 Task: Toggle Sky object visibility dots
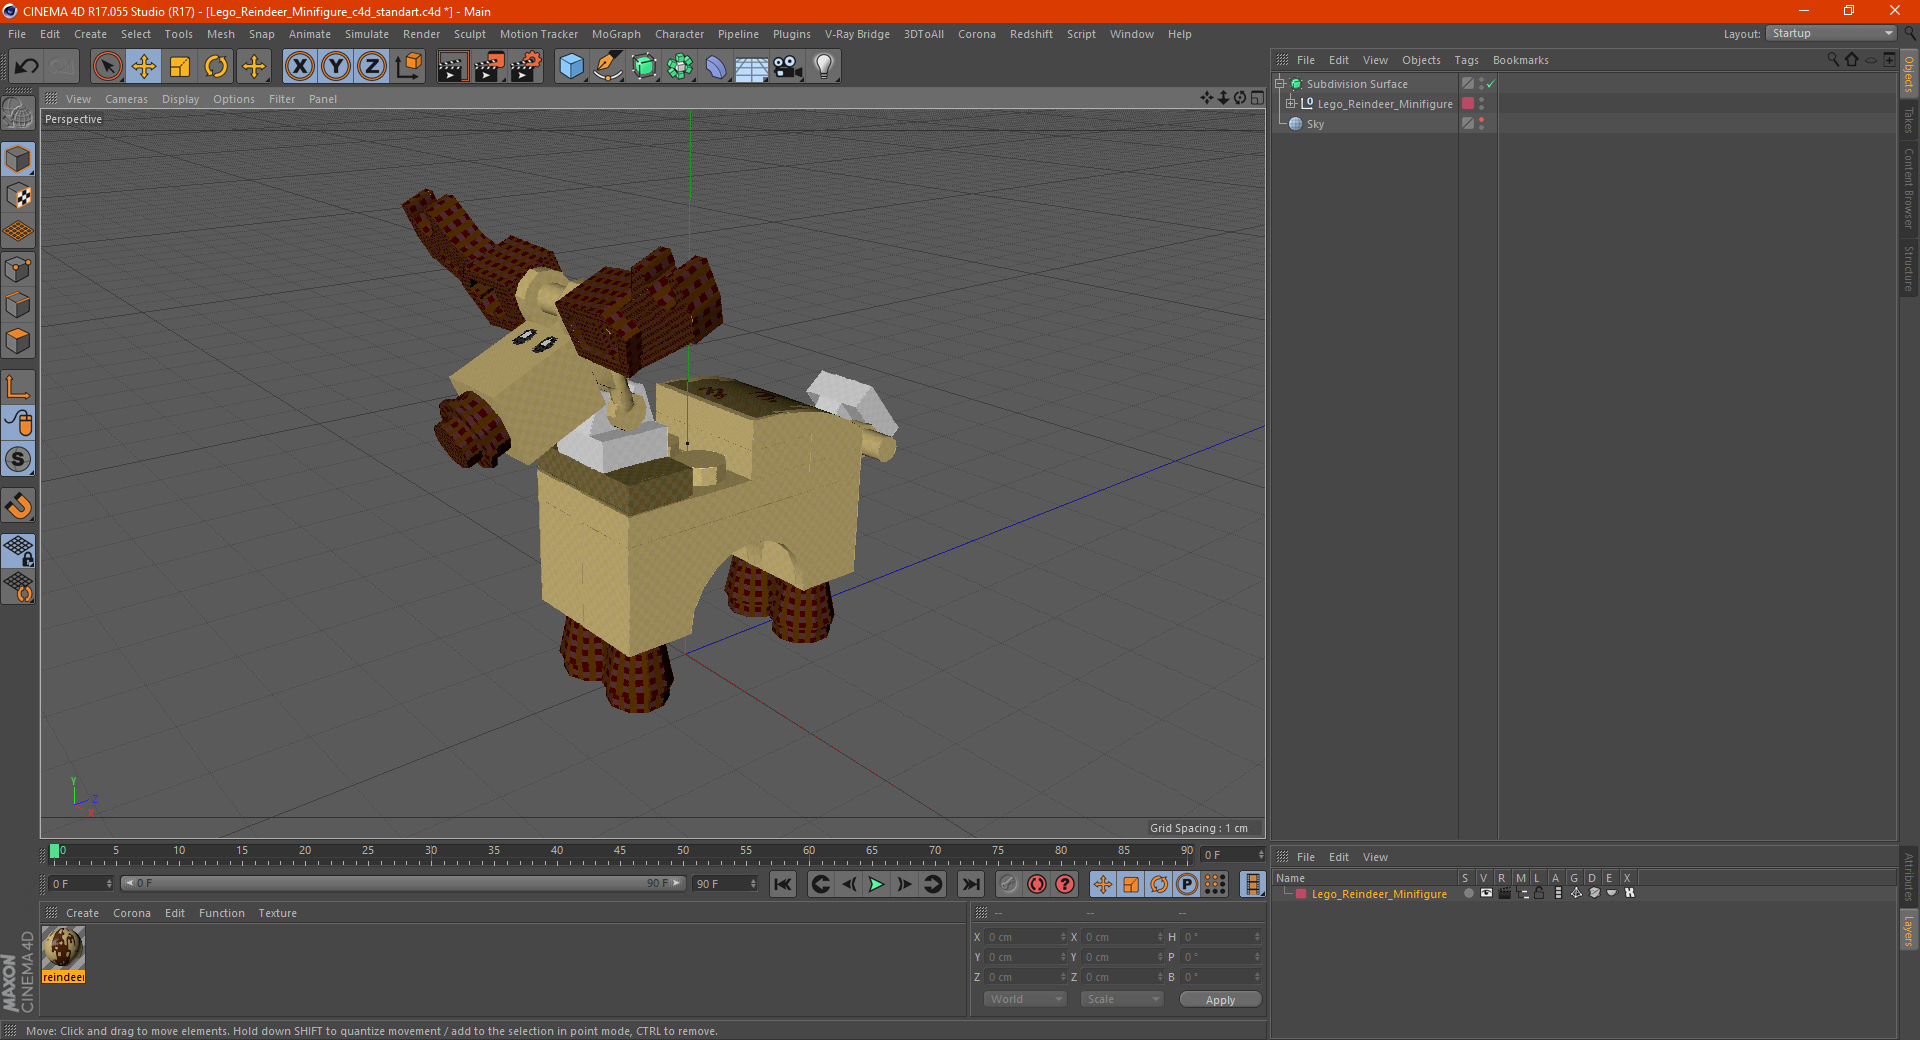(1481, 124)
